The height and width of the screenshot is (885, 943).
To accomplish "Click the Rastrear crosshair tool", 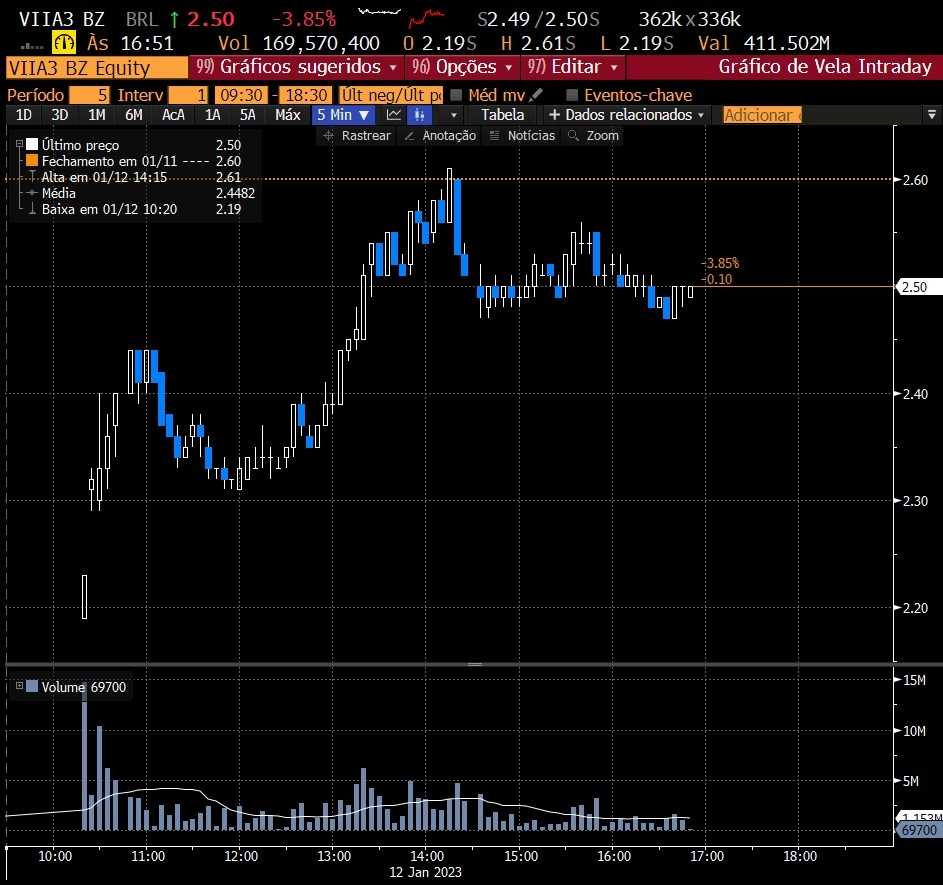I will 358,136.
